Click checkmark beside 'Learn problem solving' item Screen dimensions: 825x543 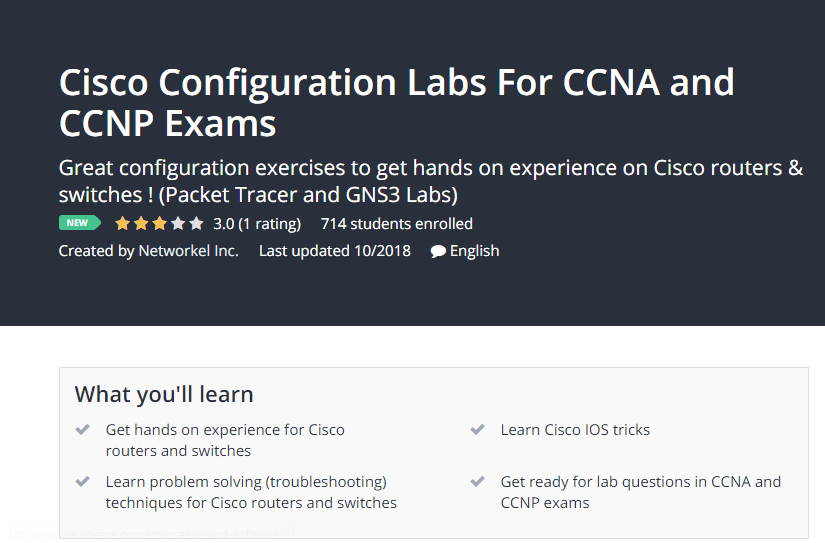(x=83, y=482)
